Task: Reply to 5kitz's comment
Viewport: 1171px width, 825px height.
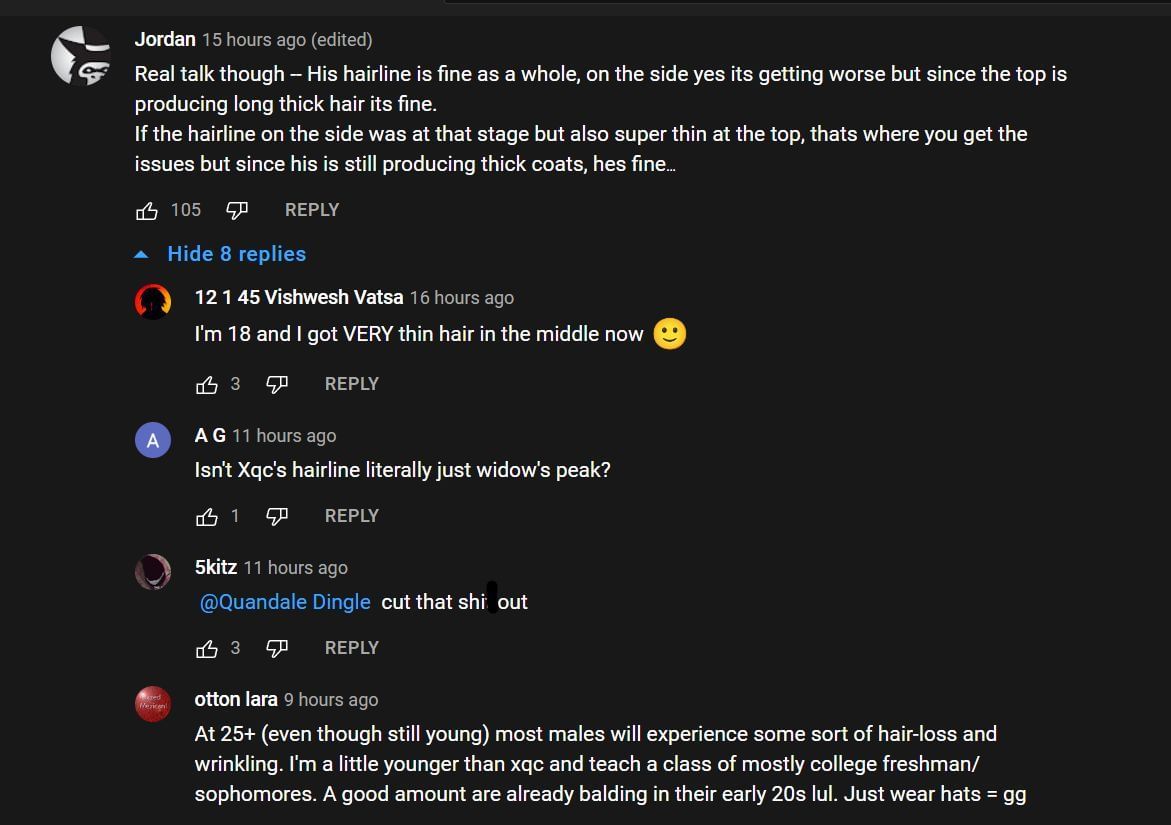Action: (x=352, y=648)
